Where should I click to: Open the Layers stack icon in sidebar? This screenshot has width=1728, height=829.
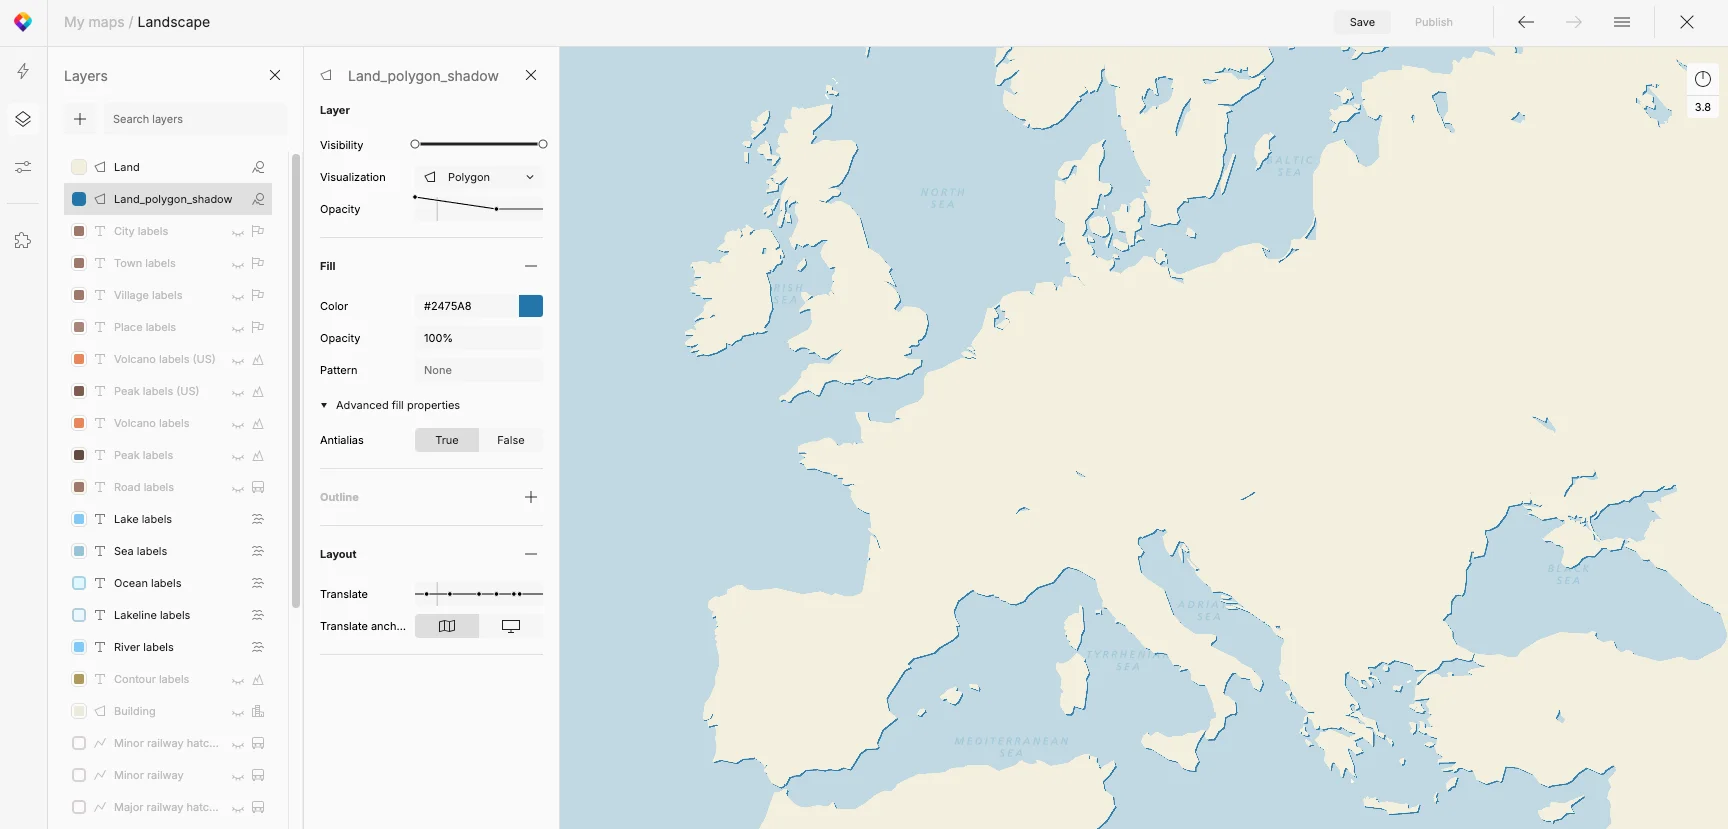(x=23, y=119)
